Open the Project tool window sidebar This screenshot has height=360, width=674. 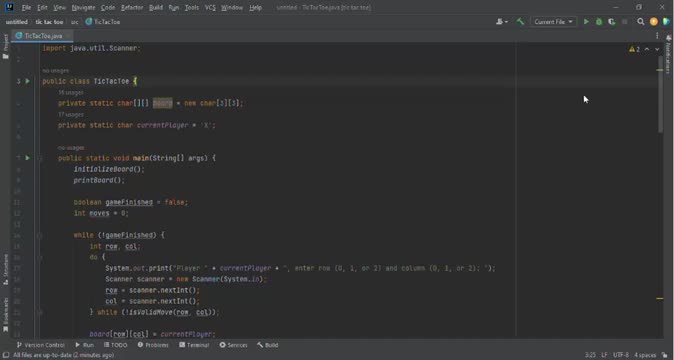[x=6, y=46]
